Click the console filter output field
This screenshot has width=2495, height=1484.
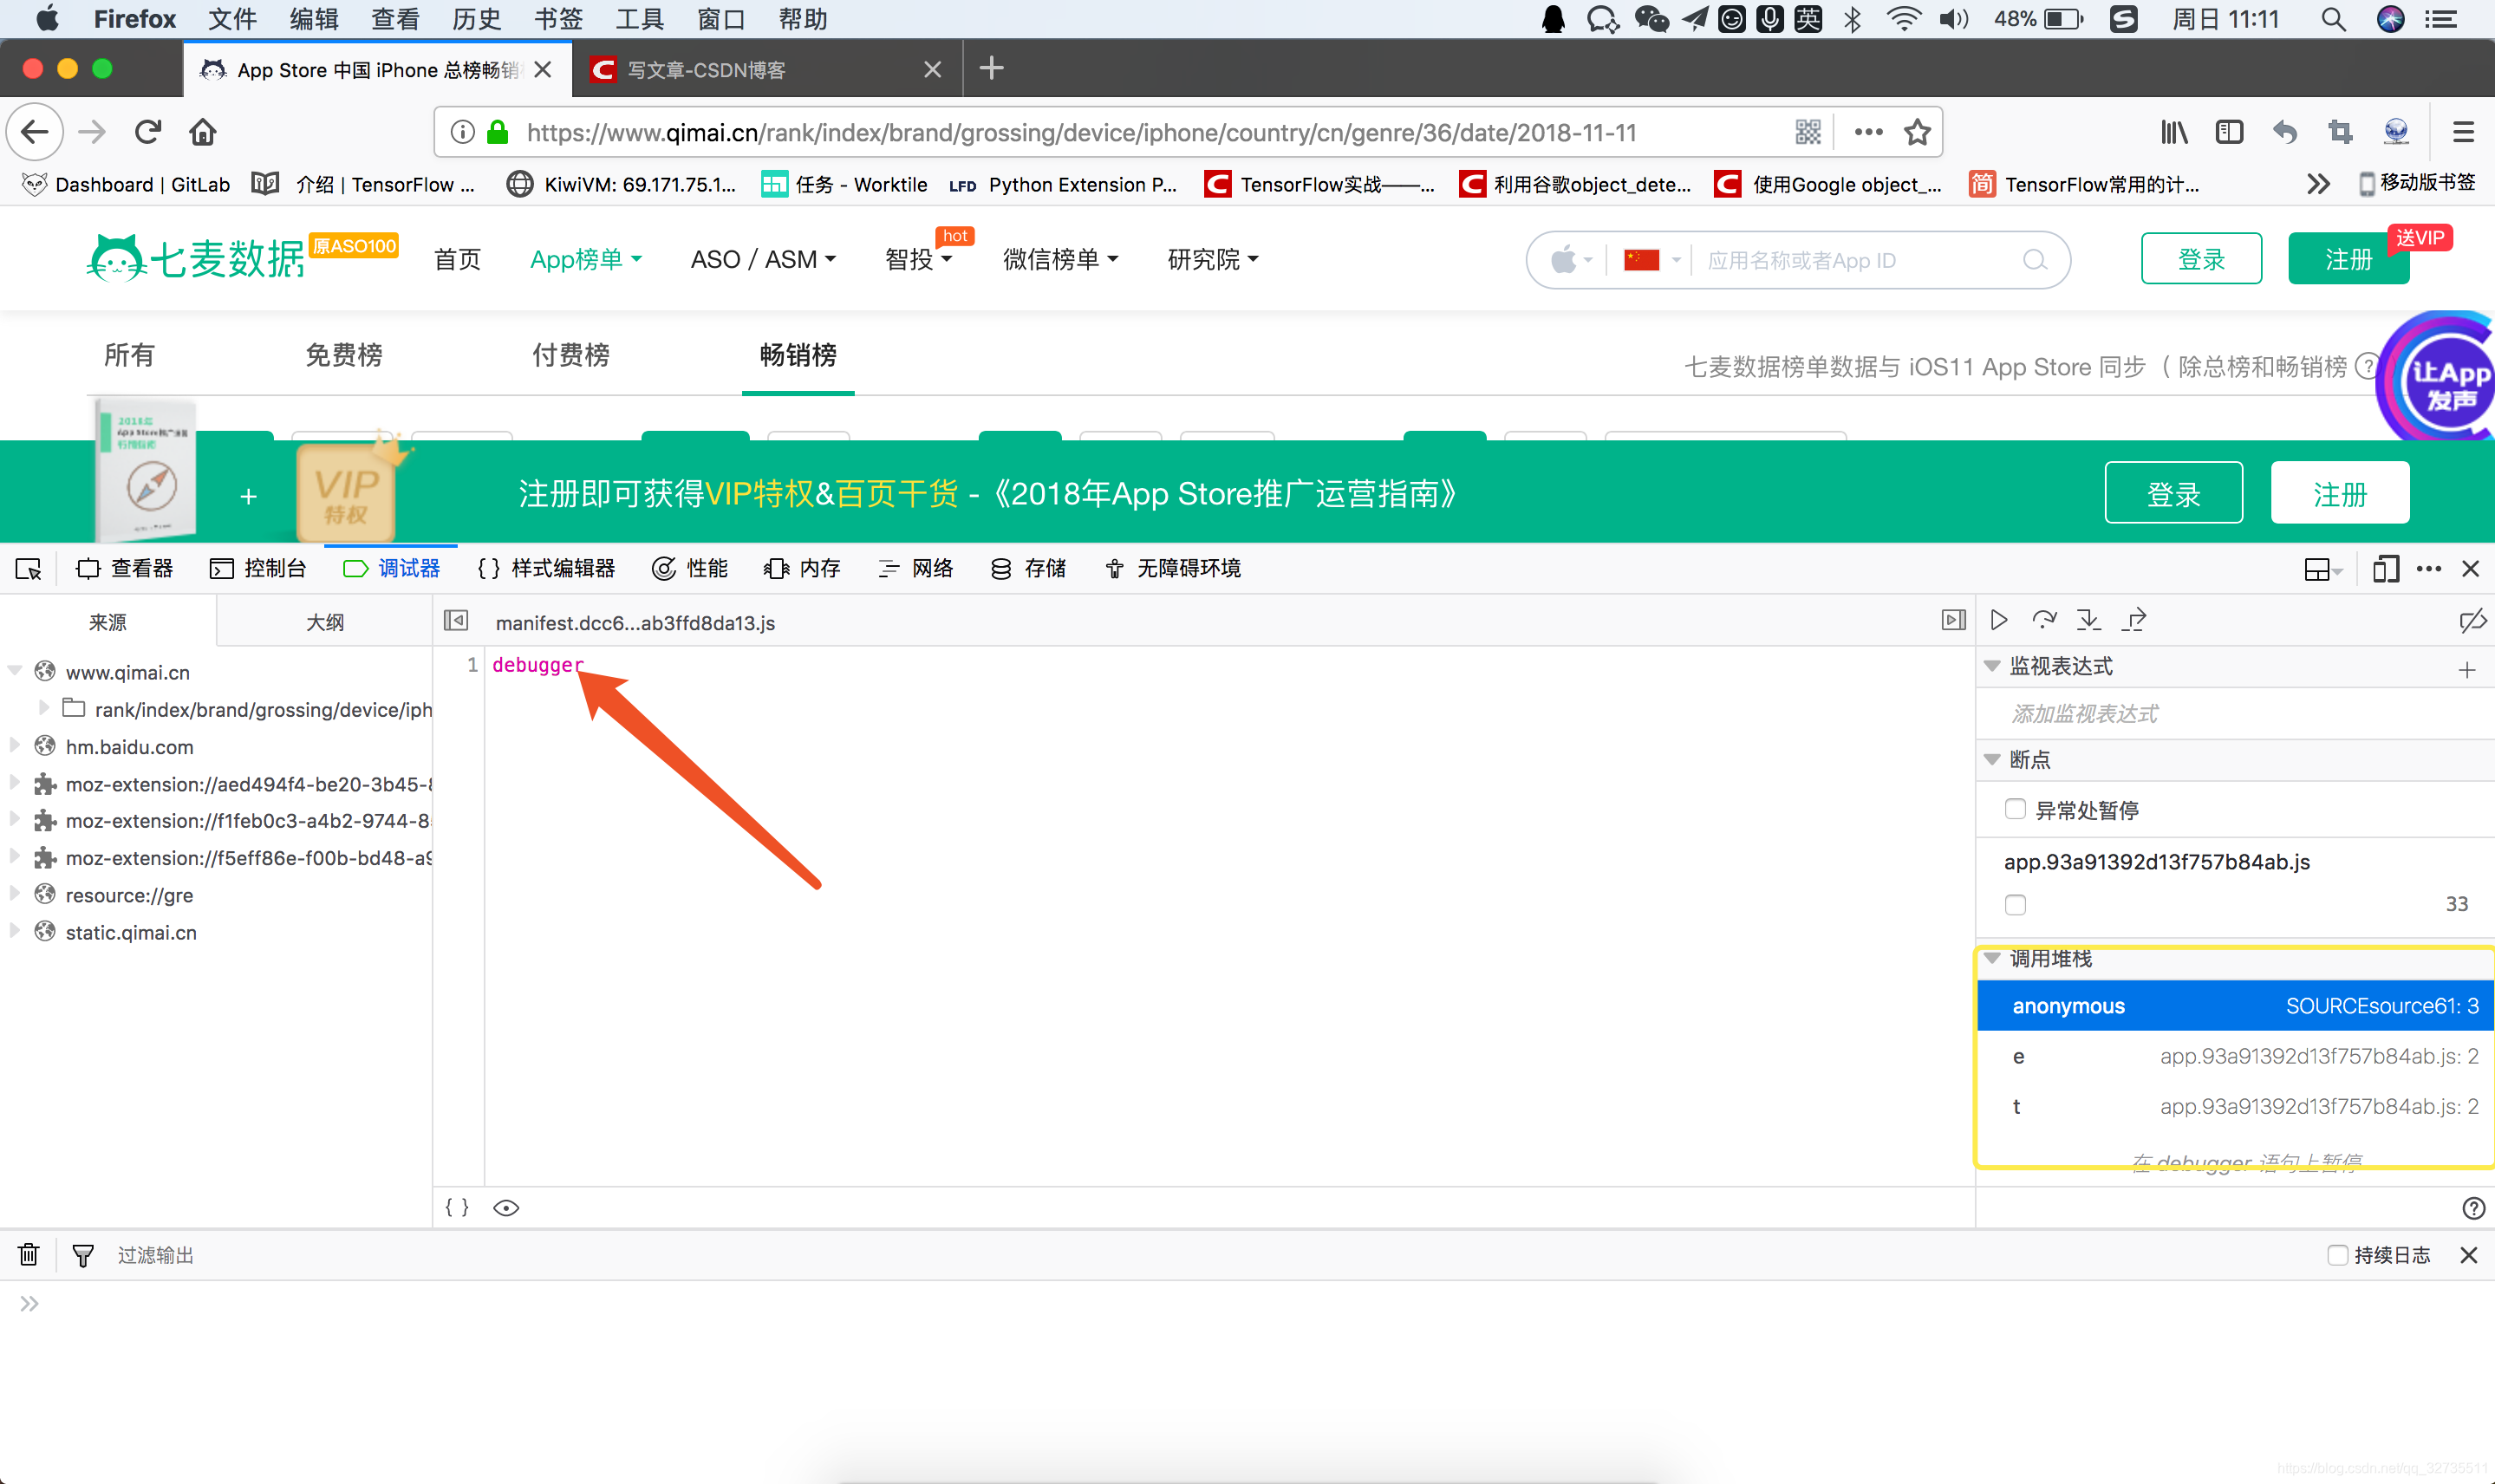(1200, 1255)
